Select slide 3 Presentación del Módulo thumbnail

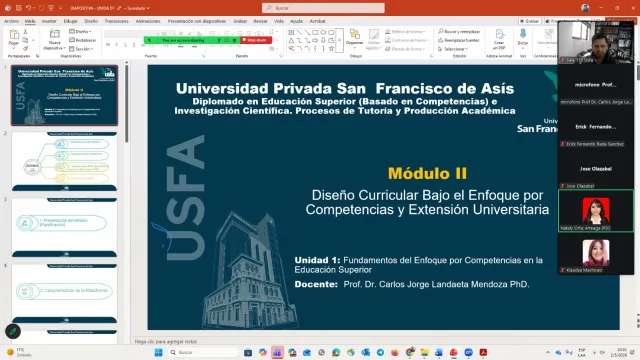pos(64,227)
